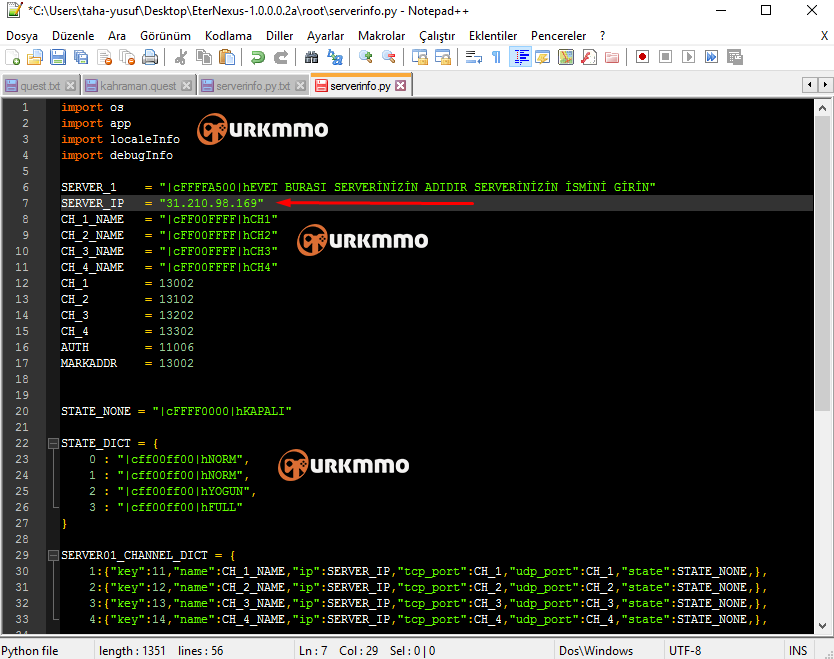Click the Zoom in magnifier icon
This screenshot has width=834, height=659.
point(365,57)
